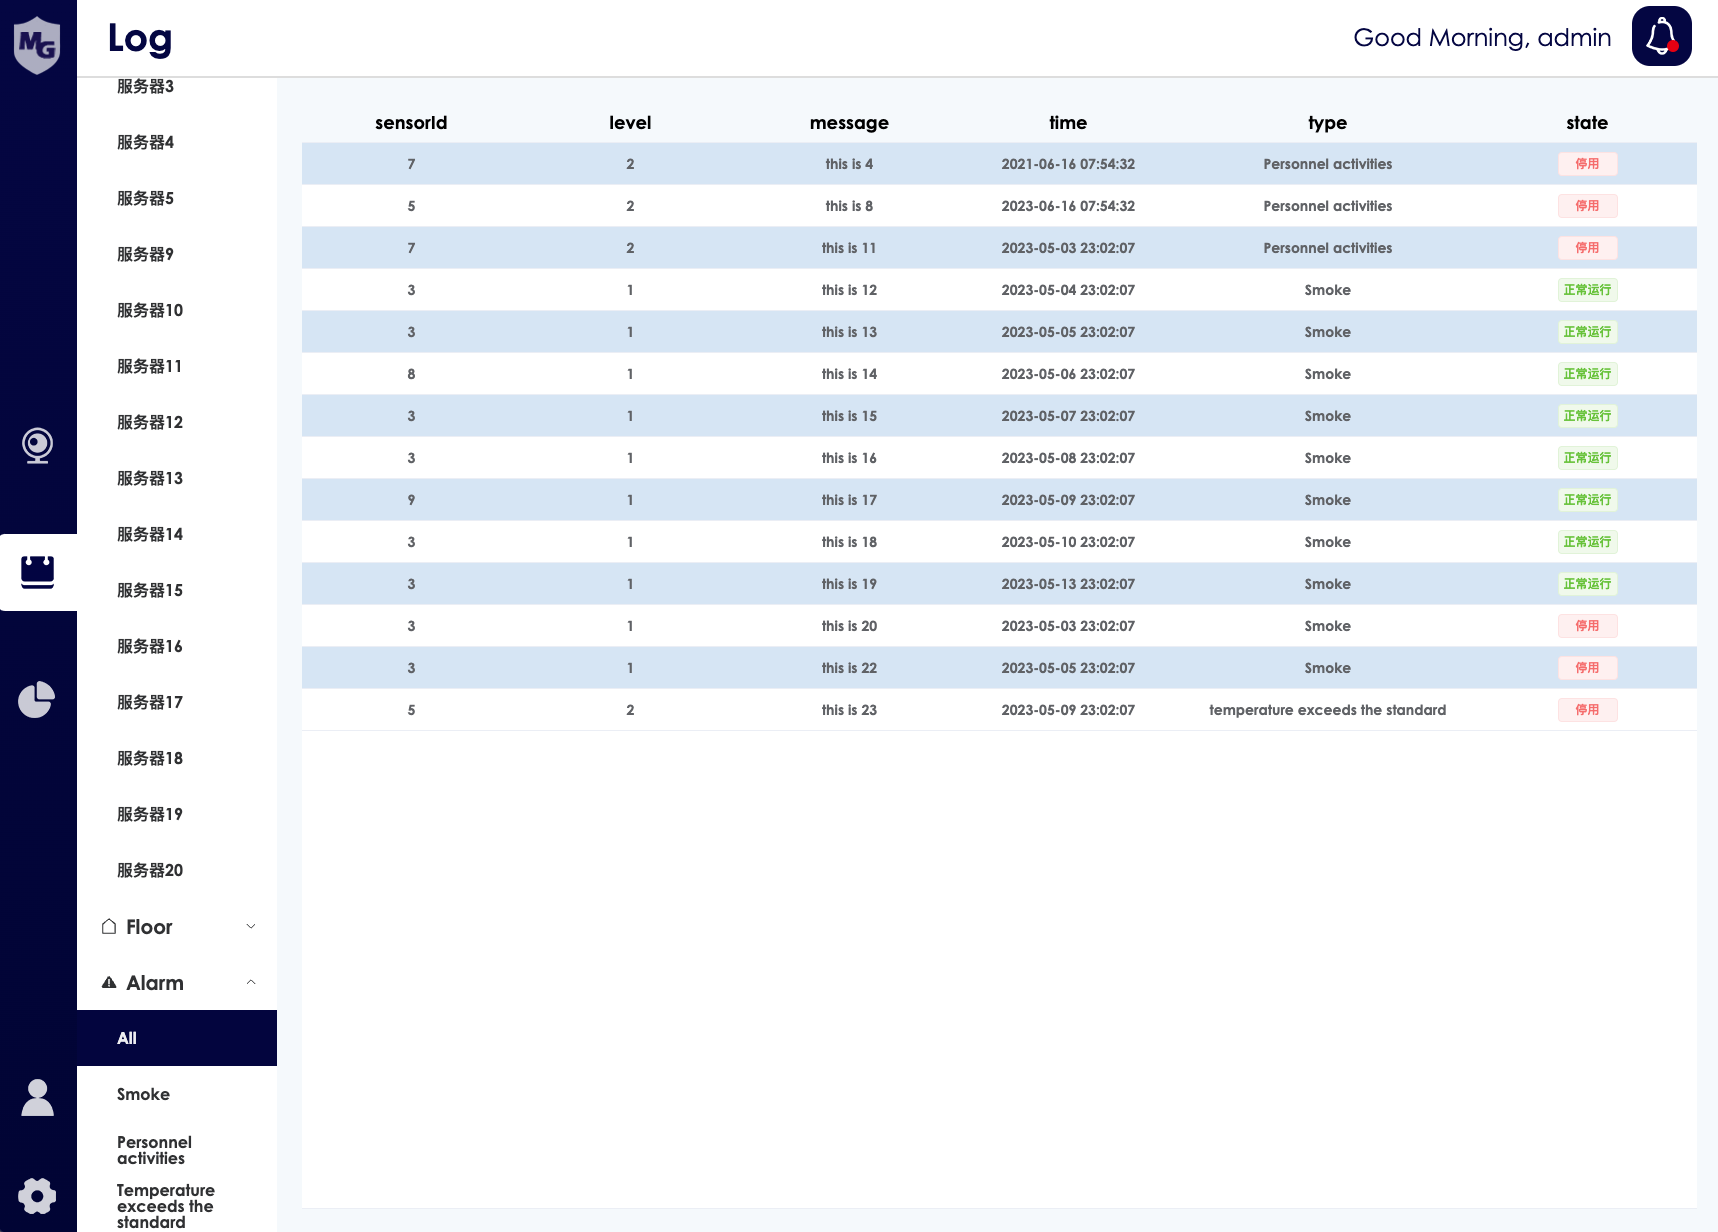Expand the Floor menu chevron

click(x=251, y=927)
